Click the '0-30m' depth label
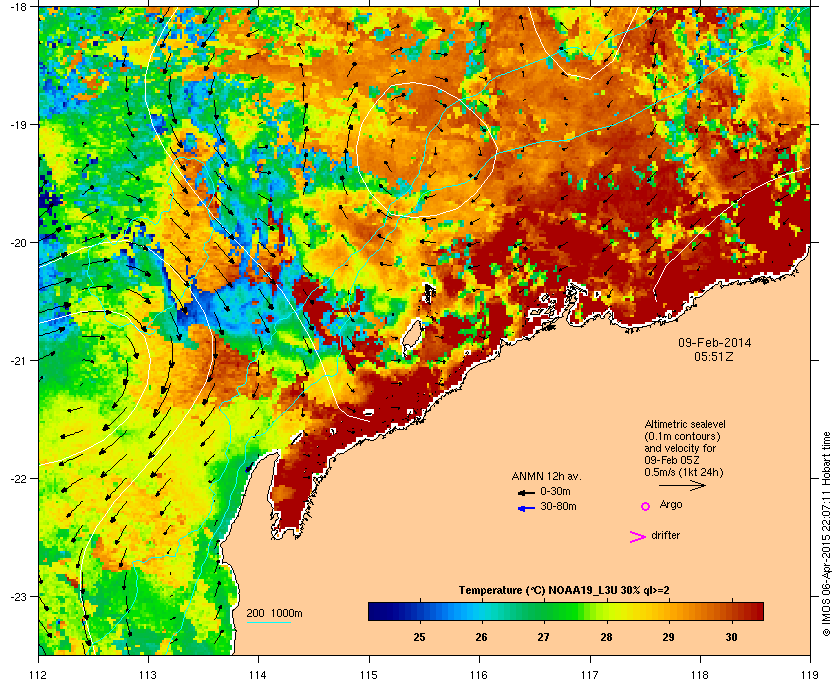This screenshot has height=680, width=840. click(x=556, y=491)
